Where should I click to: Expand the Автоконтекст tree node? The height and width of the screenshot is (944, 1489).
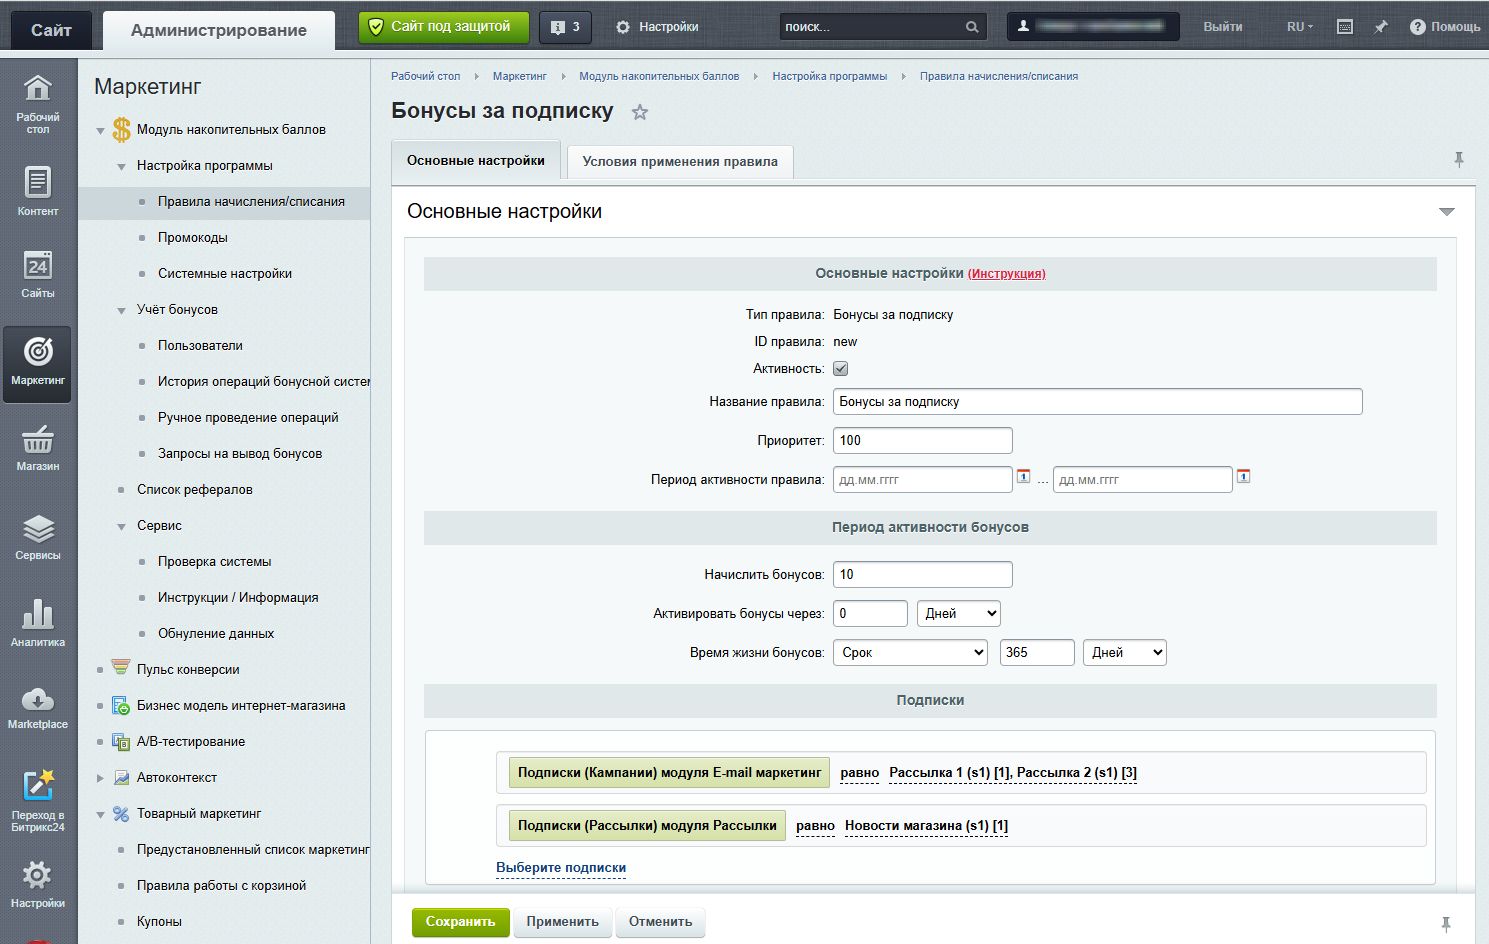pos(100,778)
